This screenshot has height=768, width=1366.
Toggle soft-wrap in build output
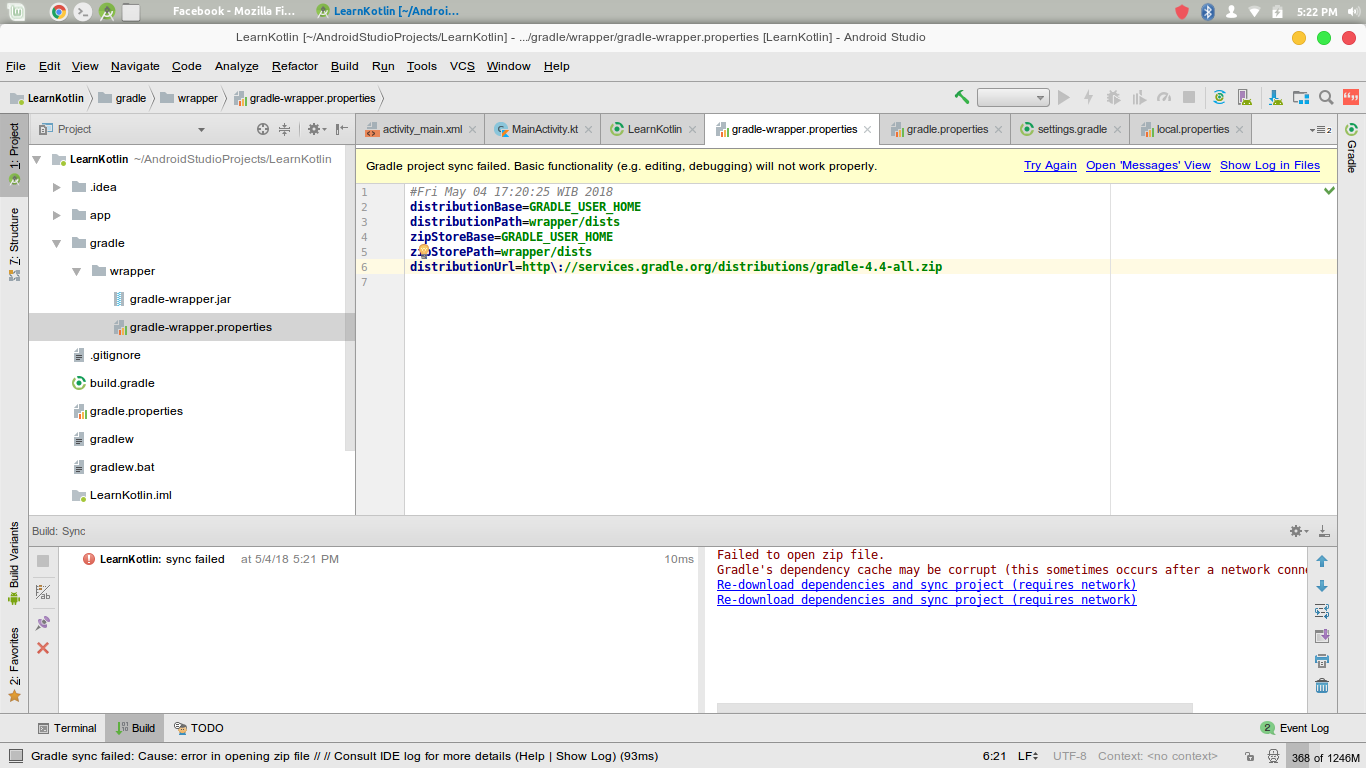[1322, 611]
